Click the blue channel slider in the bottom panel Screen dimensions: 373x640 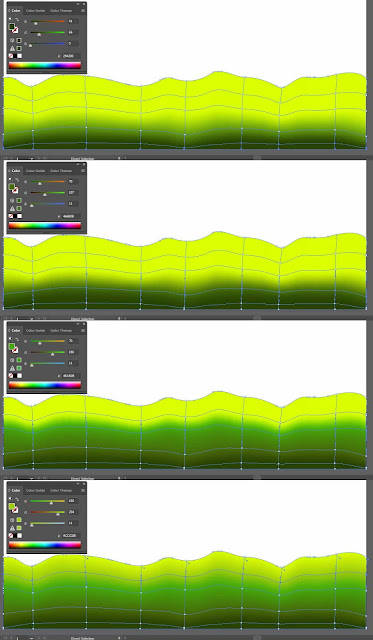coord(47,523)
